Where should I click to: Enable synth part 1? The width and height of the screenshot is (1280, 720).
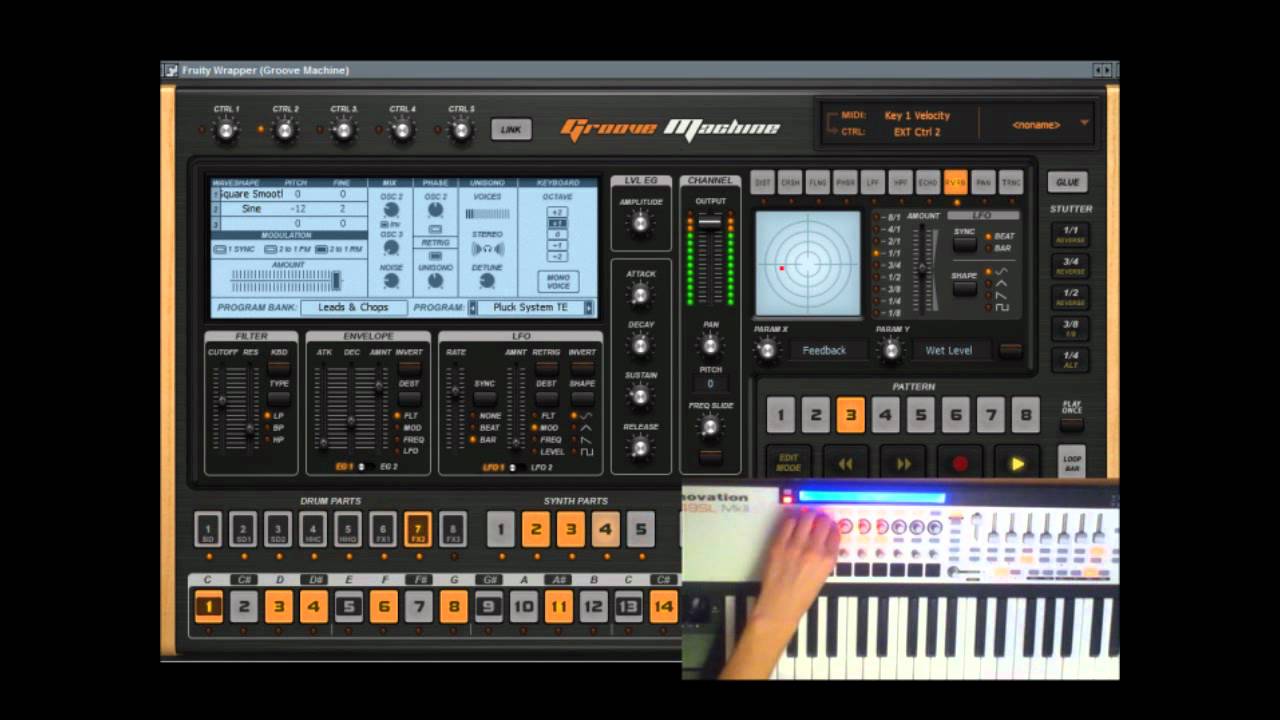point(501,529)
